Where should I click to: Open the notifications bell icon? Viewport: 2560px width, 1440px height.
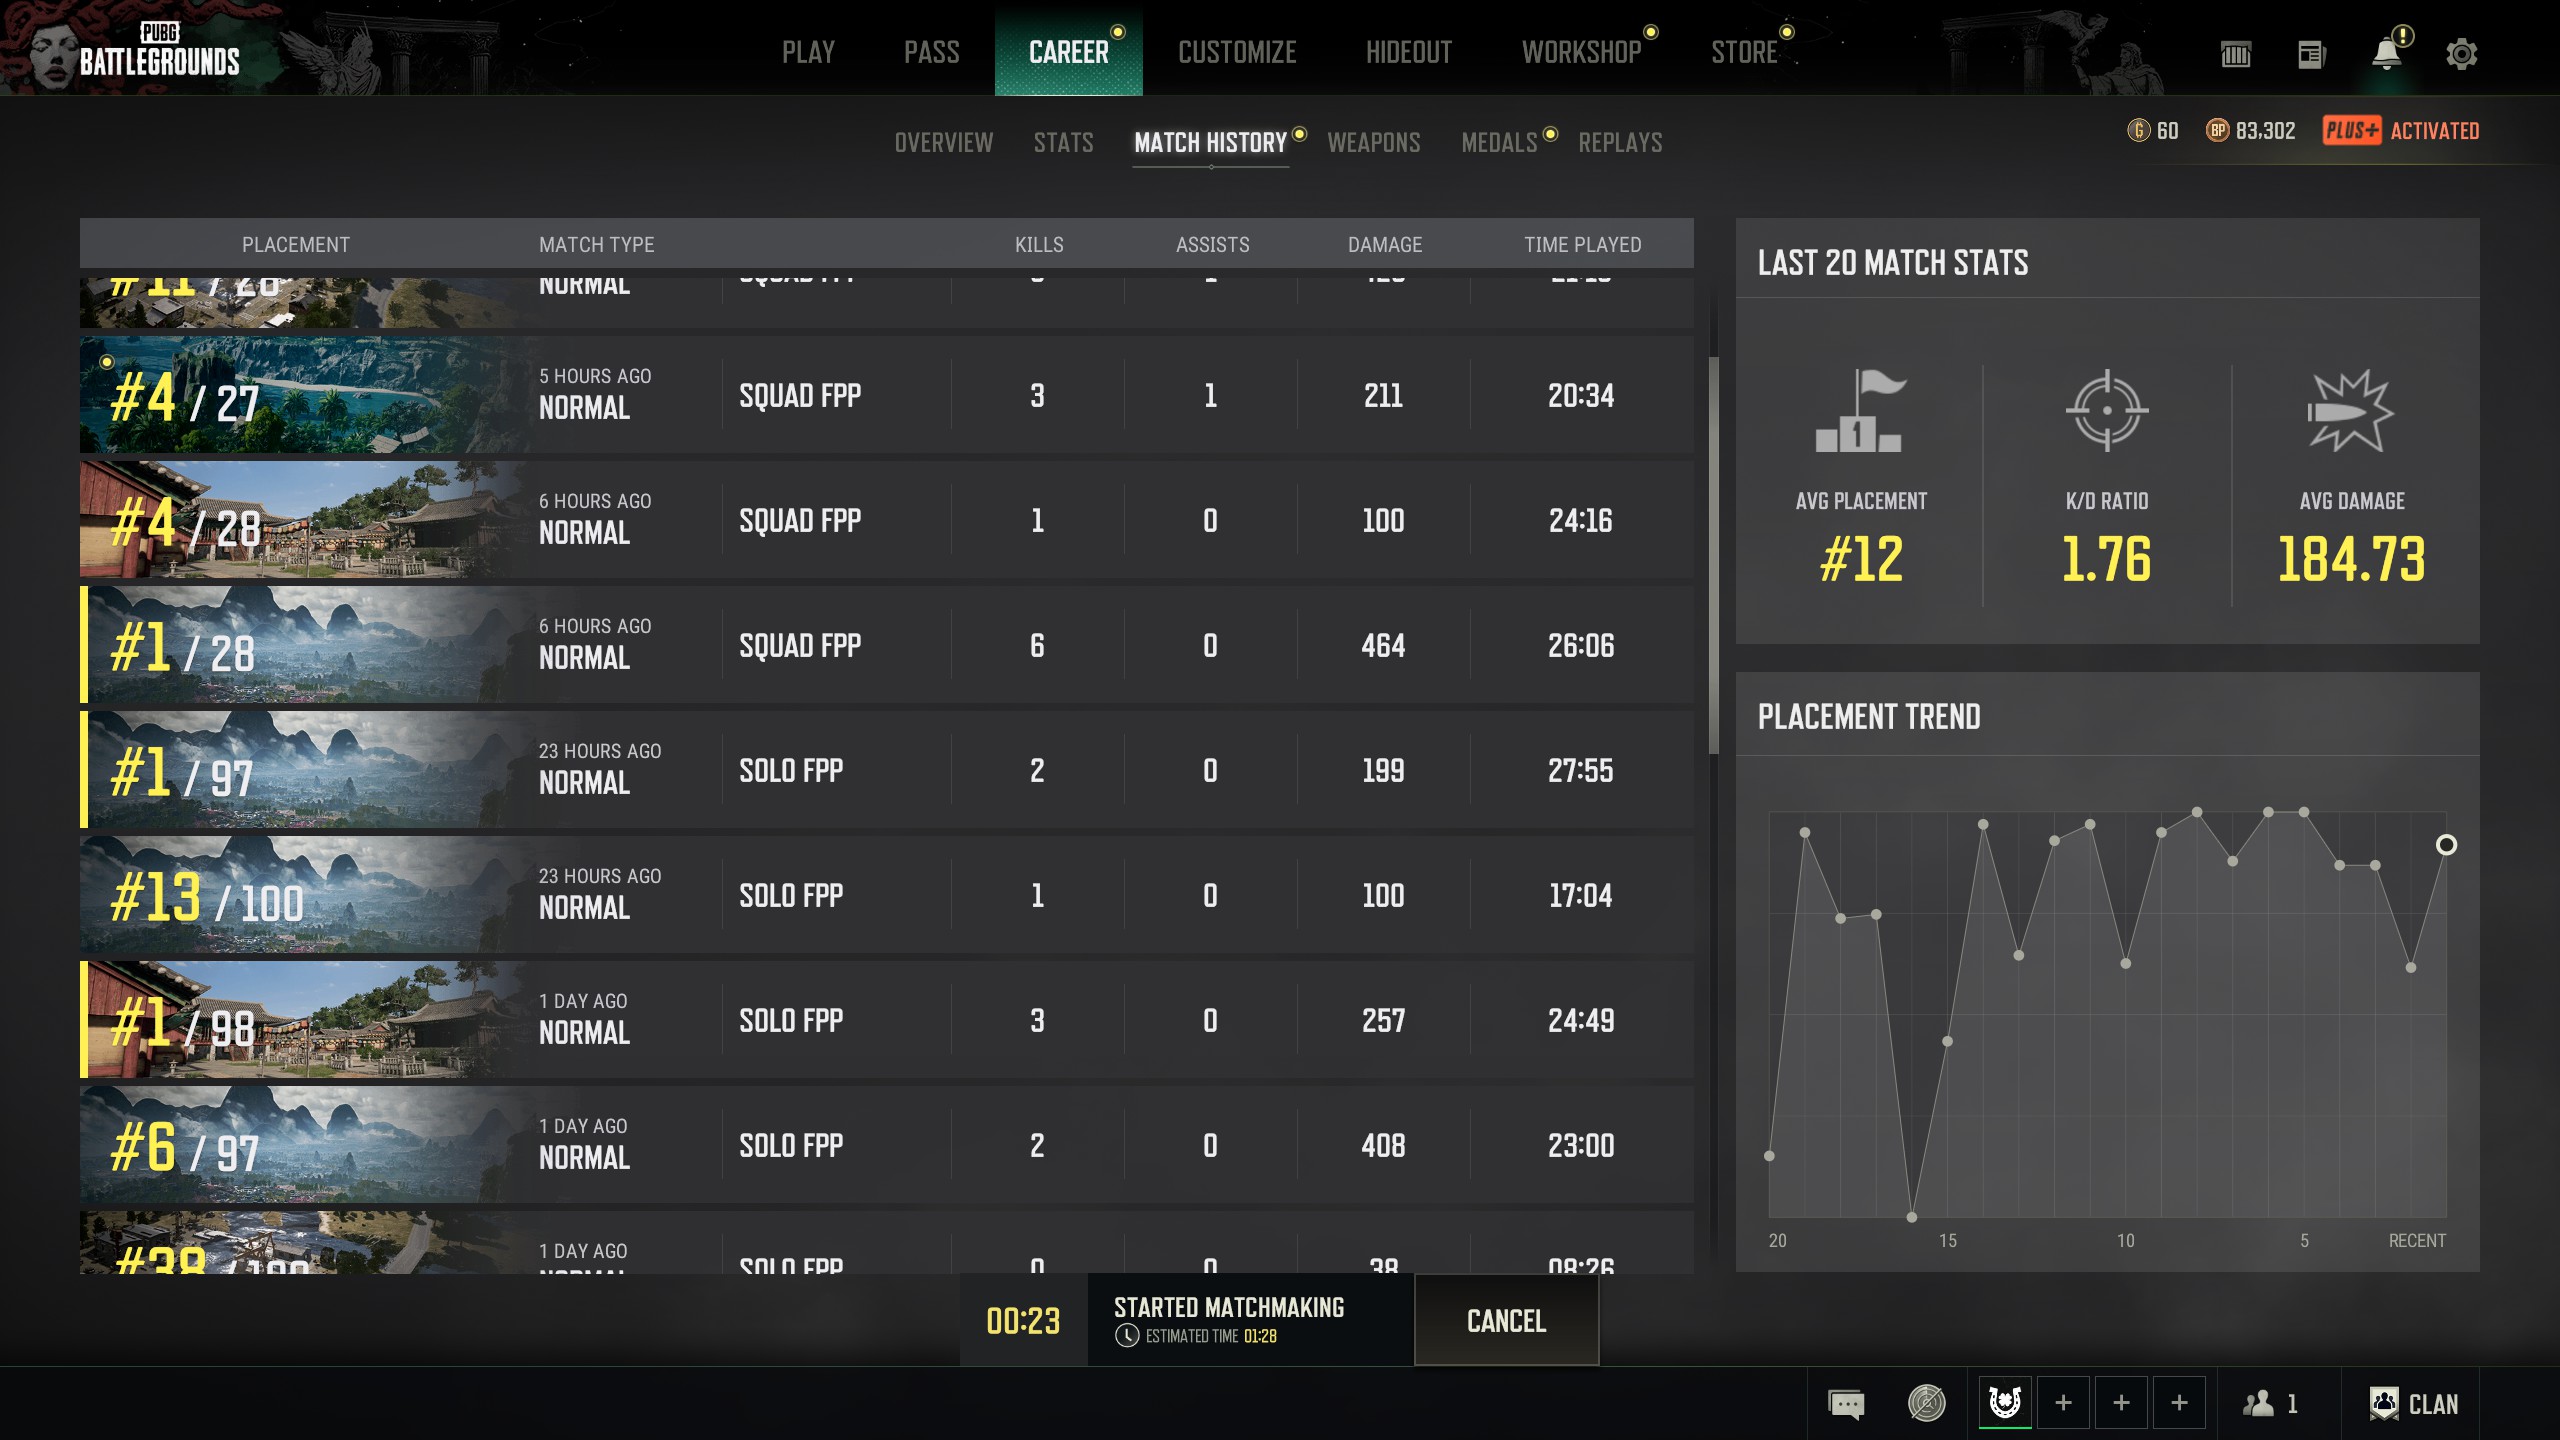click(x=2387, y=53)
